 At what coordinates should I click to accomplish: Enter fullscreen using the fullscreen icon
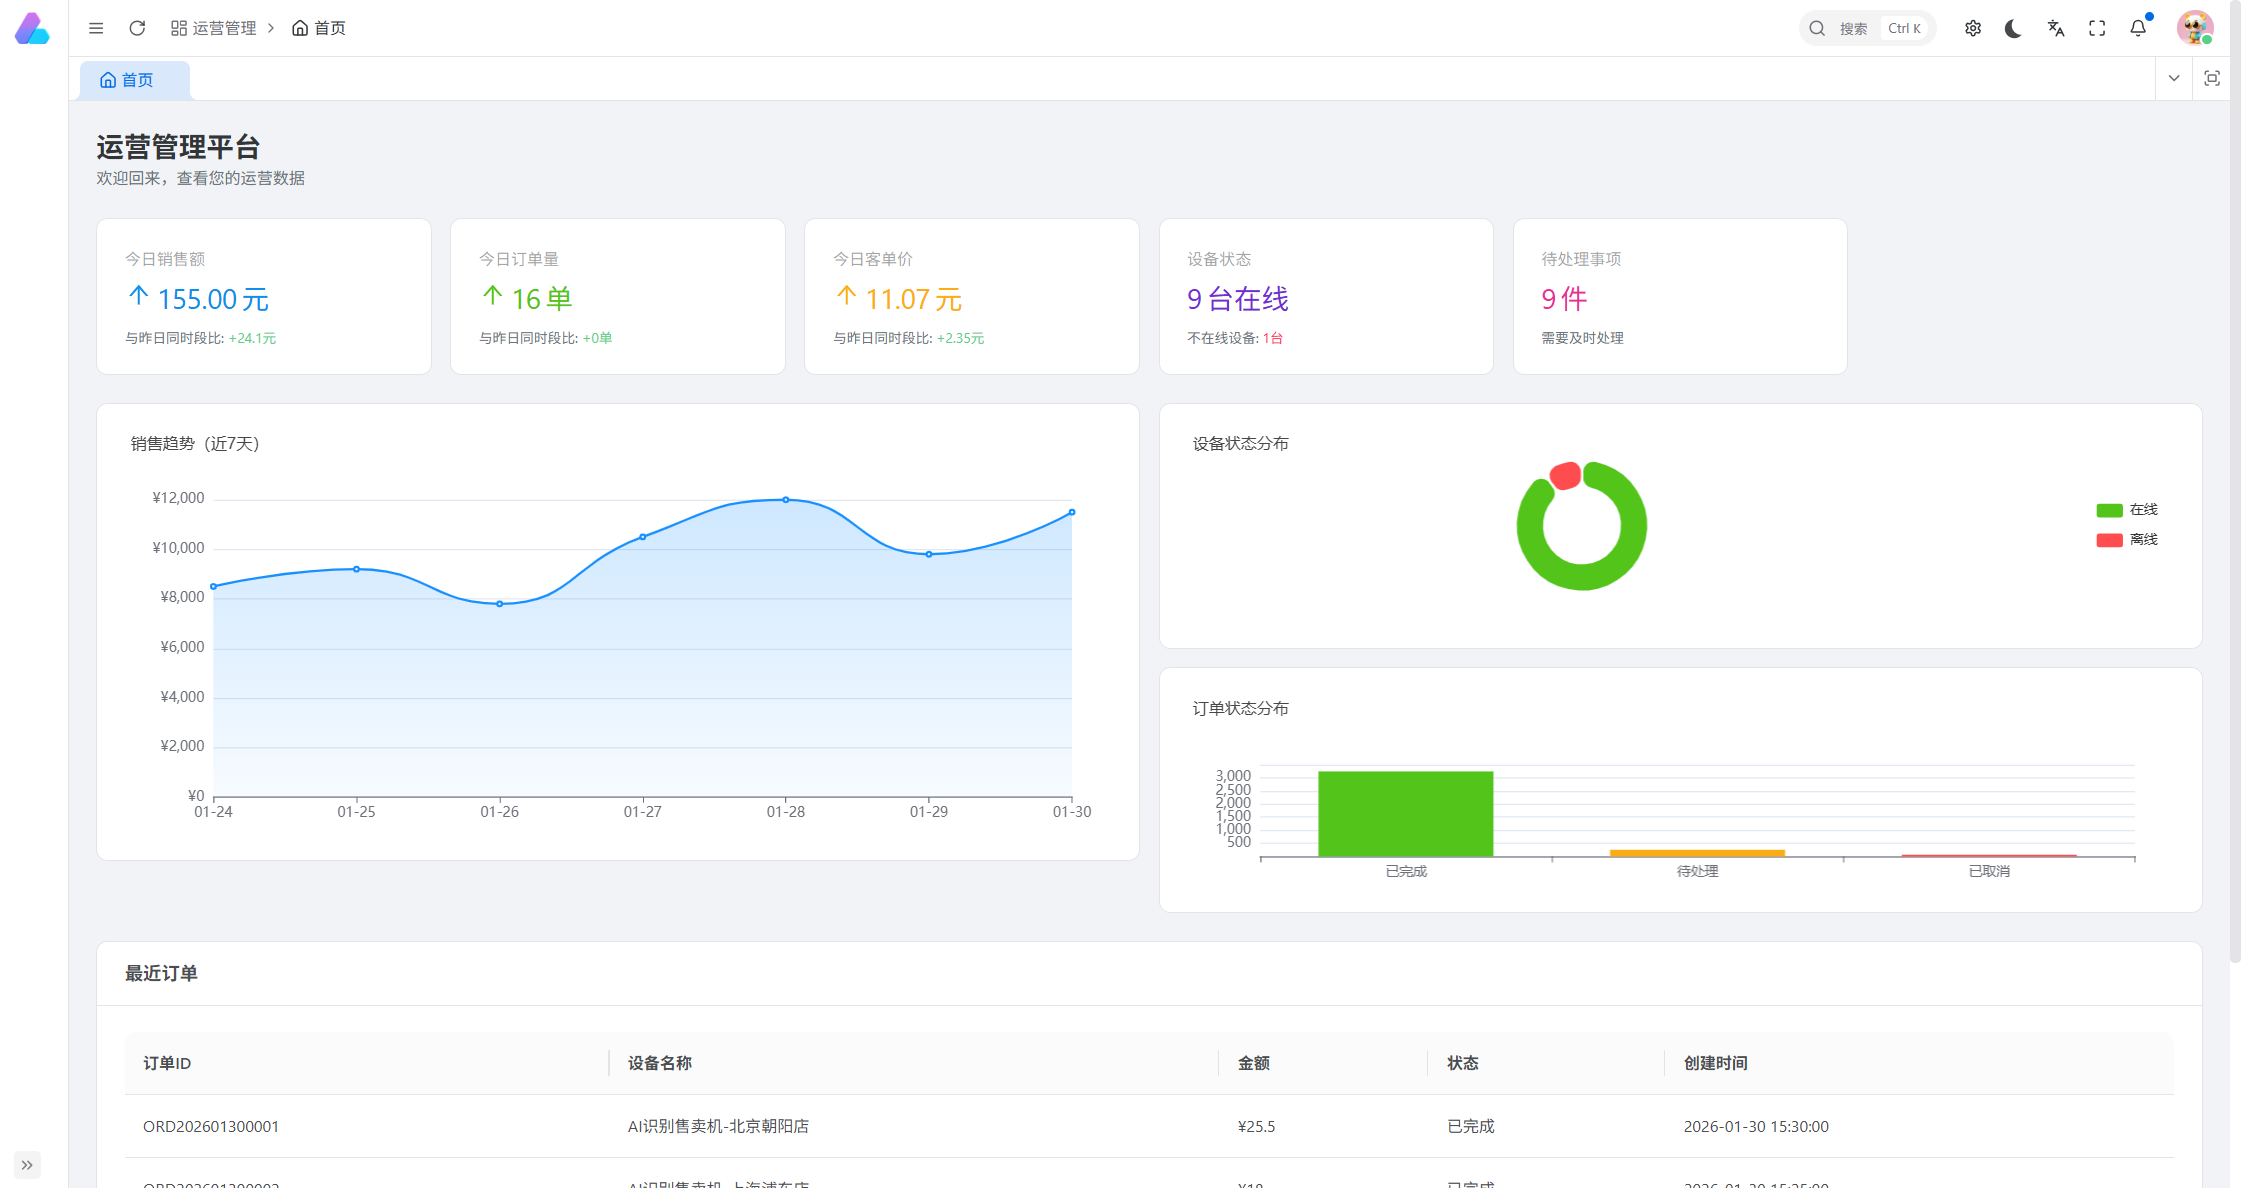tap(2097, 28)
